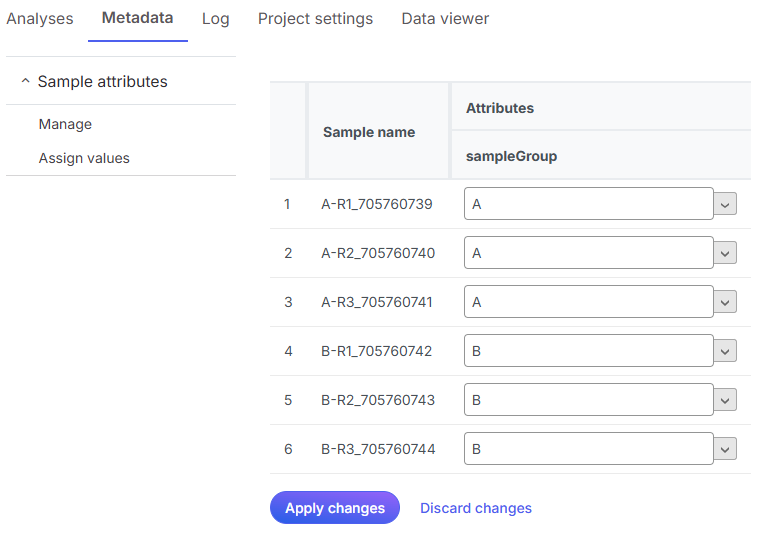Click the sampleGroup column header
776x541 pixels.
click(511, 156)
